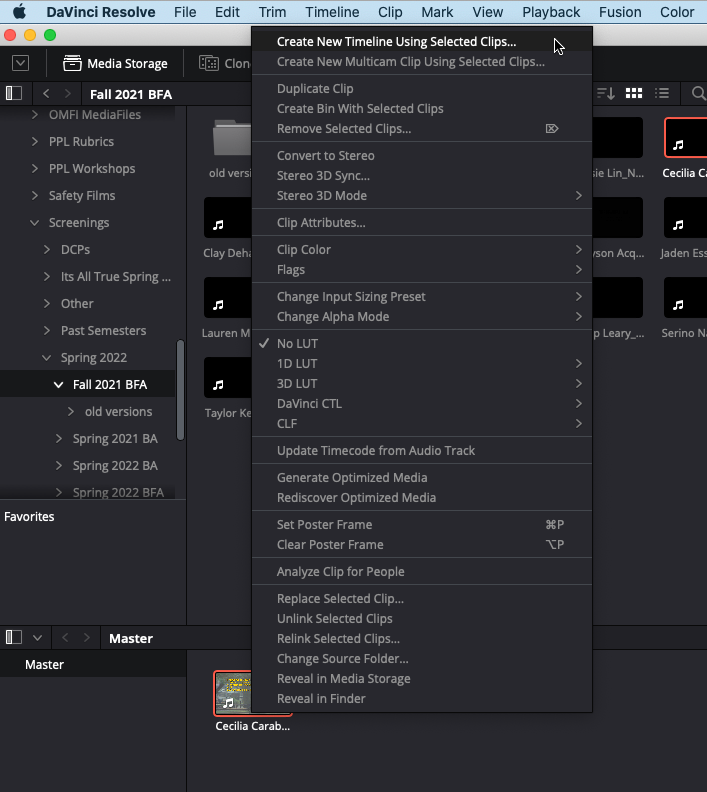Image resolution: width=707 pixels, height=792 pixels.
Task: Expand the Safety Films folder
Action: 35,195
